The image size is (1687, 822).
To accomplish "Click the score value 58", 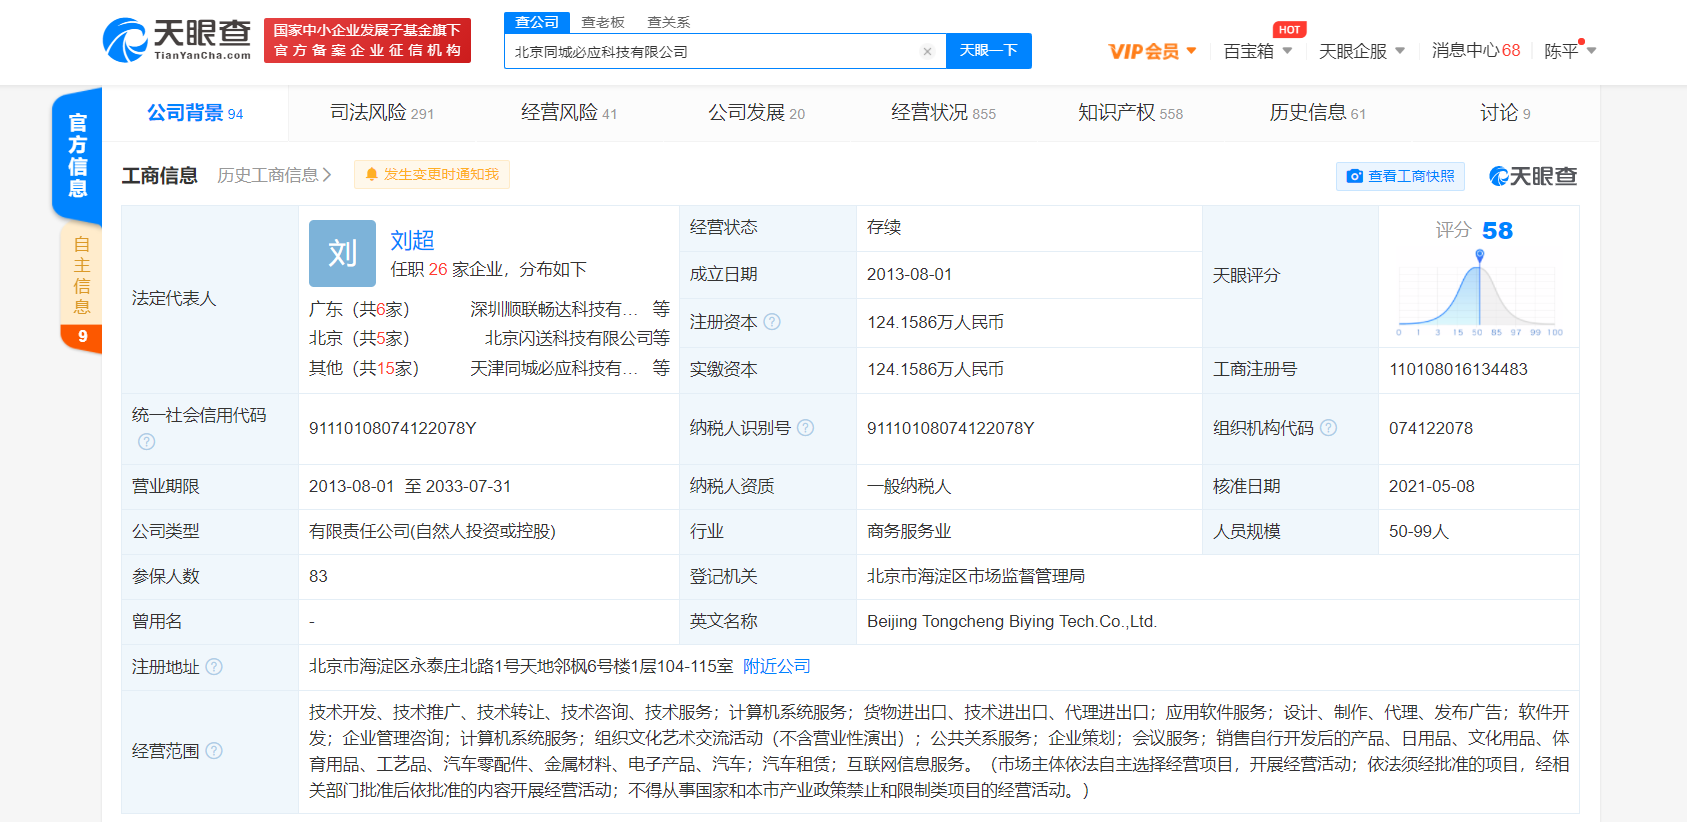I will (1497, 230).
